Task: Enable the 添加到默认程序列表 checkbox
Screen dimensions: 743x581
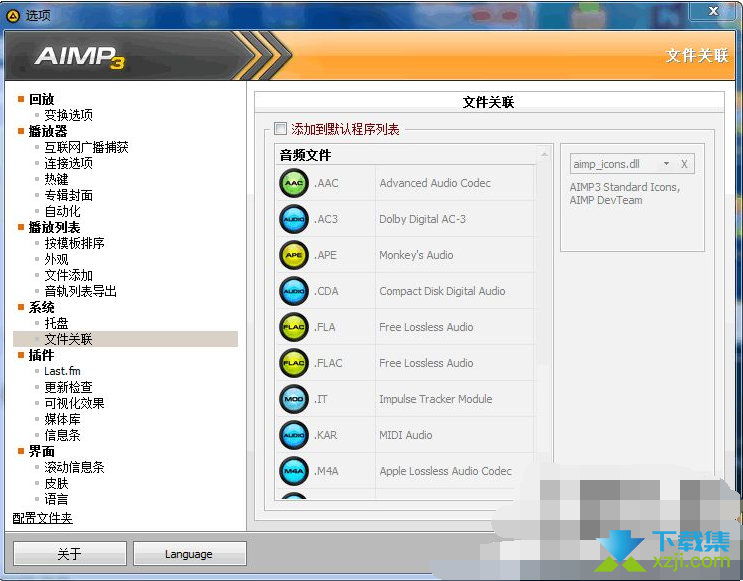Action: (x=281, y=128)
